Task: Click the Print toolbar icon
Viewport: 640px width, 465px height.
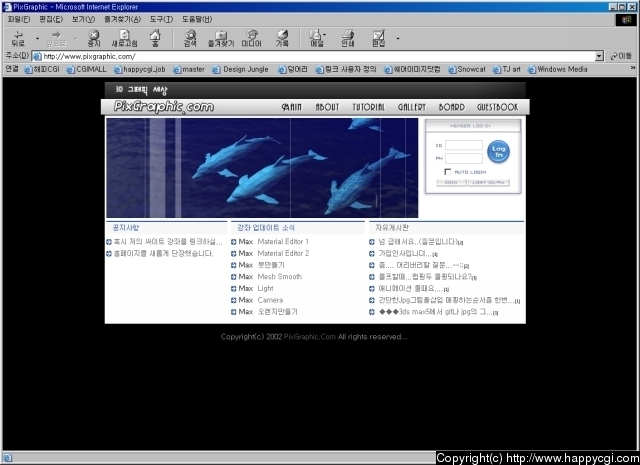Action: [x=348, y=38]
